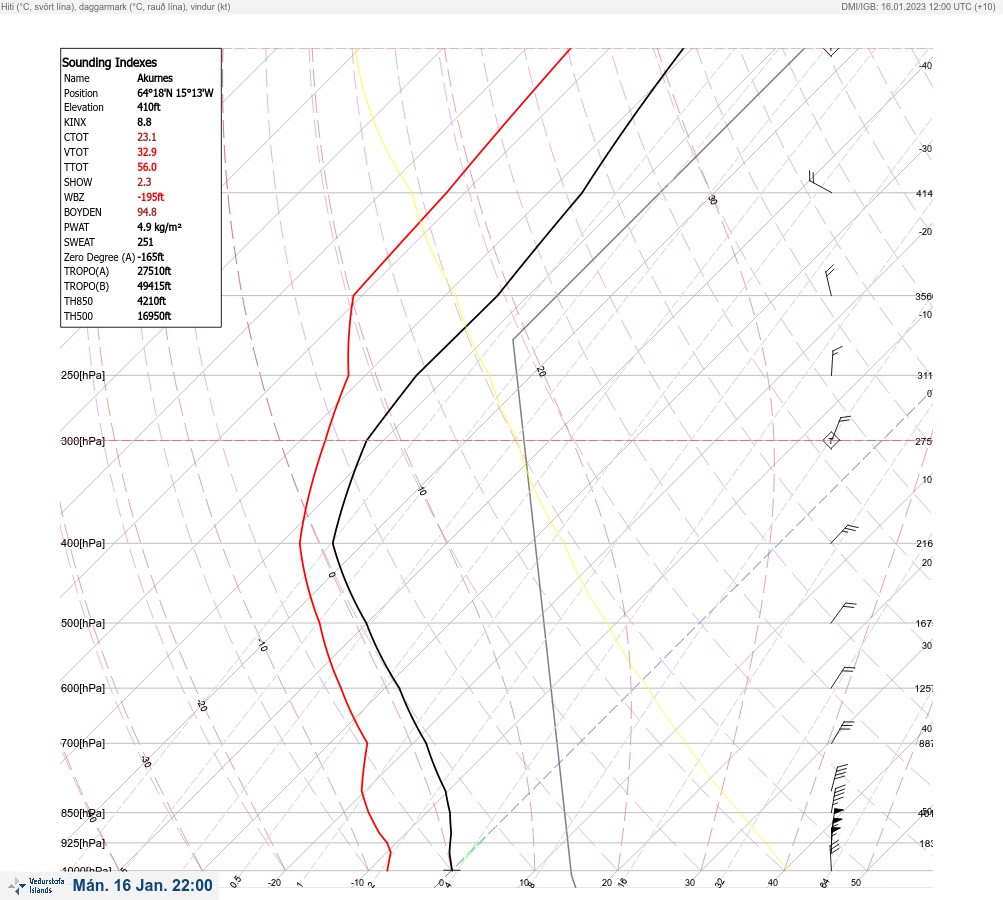This screenshot has width=1003, height=900.
Task: Click the VTOT value '32.9'
Action: (146, 152)
